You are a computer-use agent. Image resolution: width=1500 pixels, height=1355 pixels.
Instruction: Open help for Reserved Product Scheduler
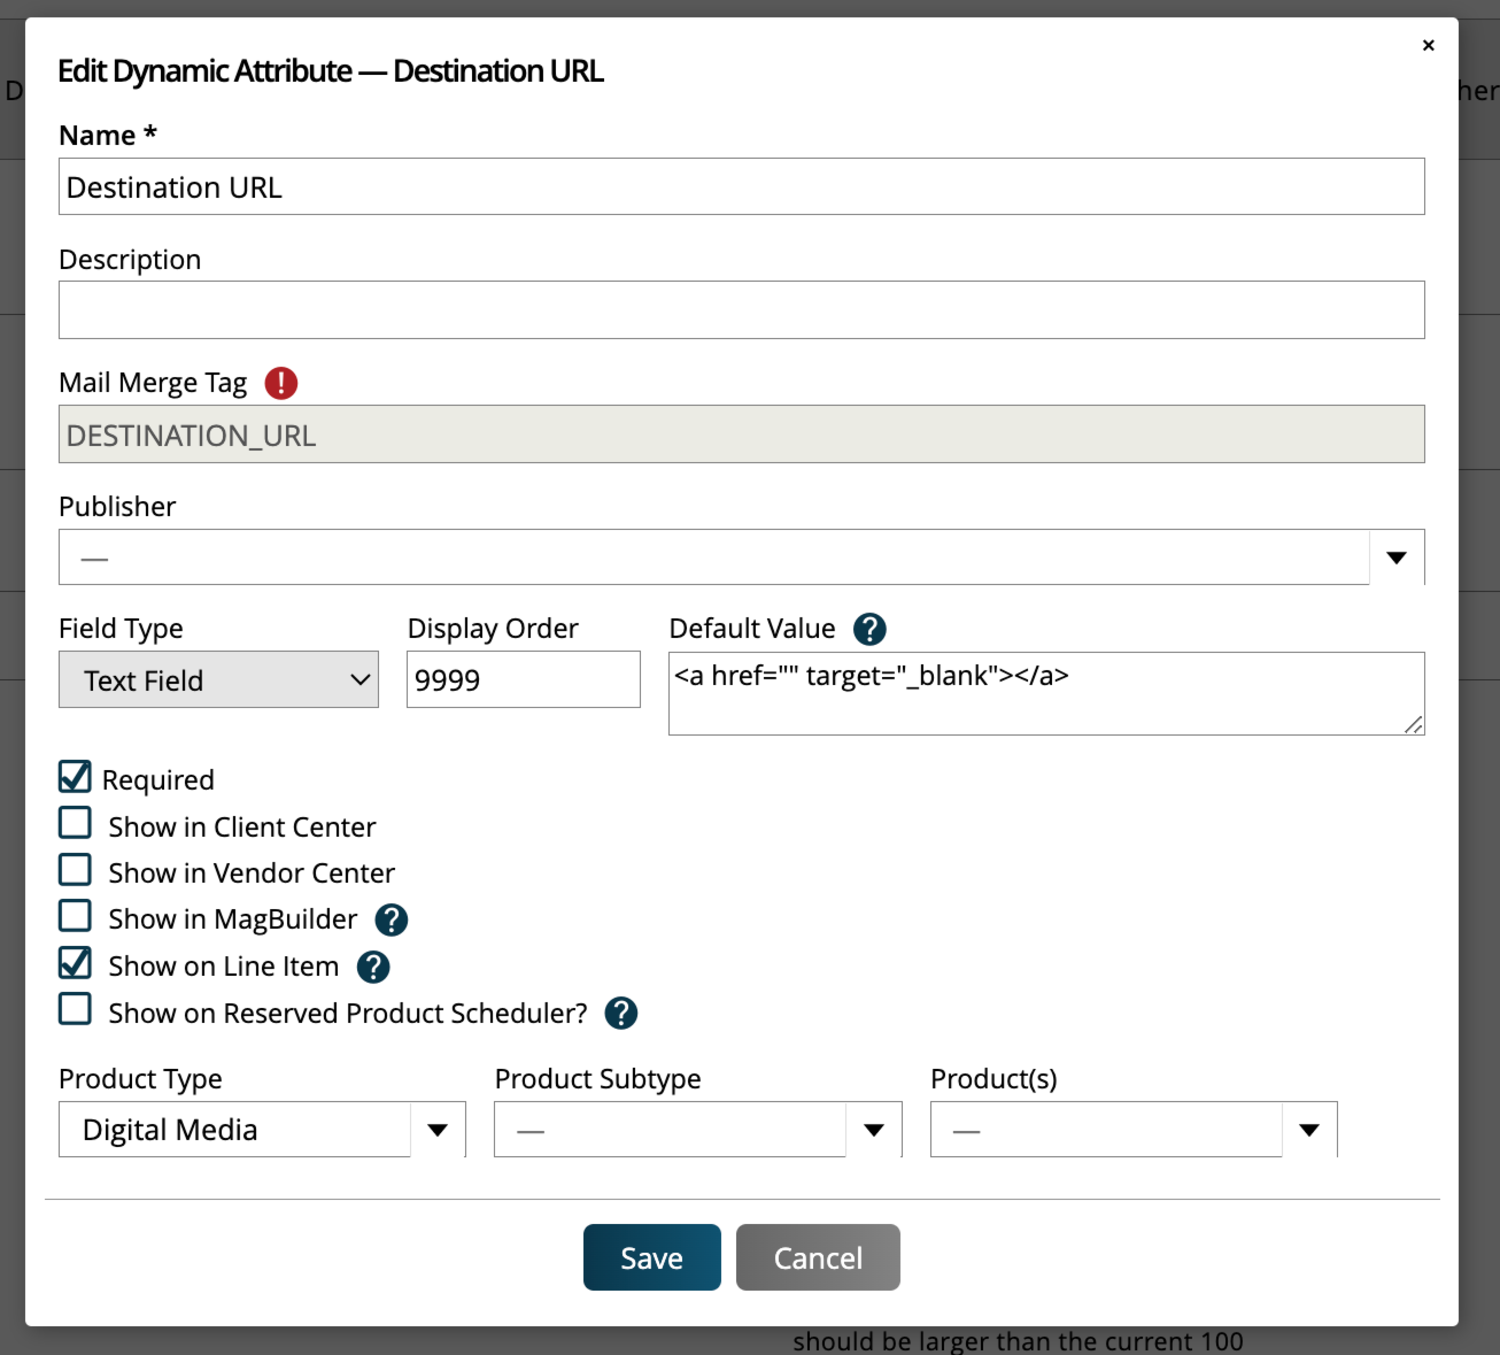pyautogui.click(x=621, y=1013)
